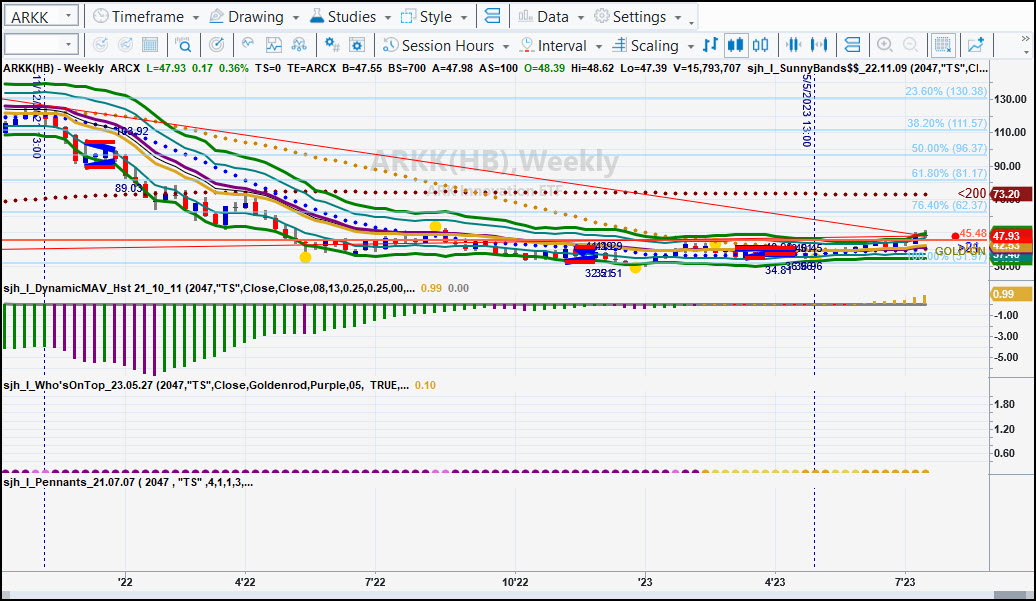
Task: Click the red 47.93 last price tag
Action: [1010, 236]
